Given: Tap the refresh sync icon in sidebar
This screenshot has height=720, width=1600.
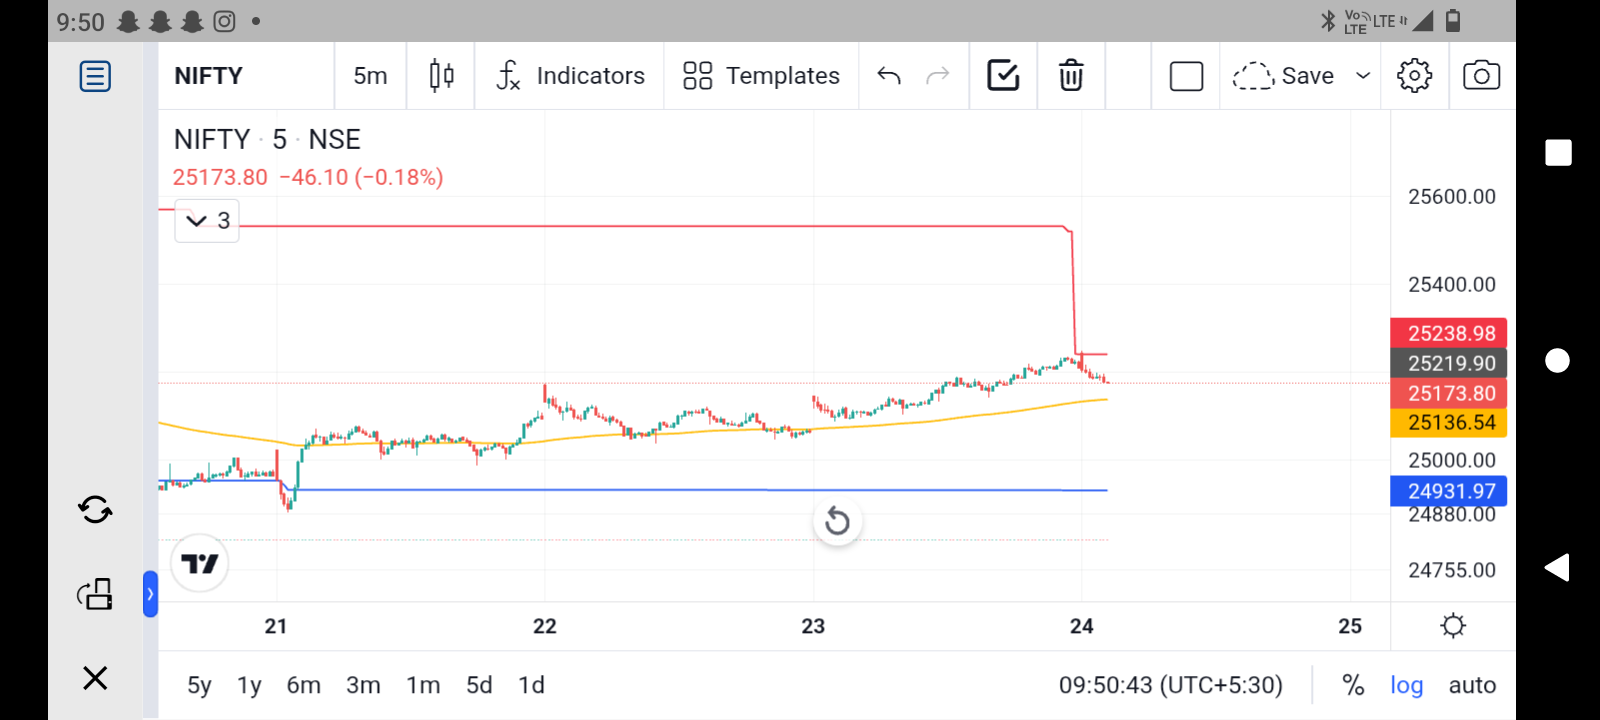Looking at the screenshot, I should [x=95, y=510].
